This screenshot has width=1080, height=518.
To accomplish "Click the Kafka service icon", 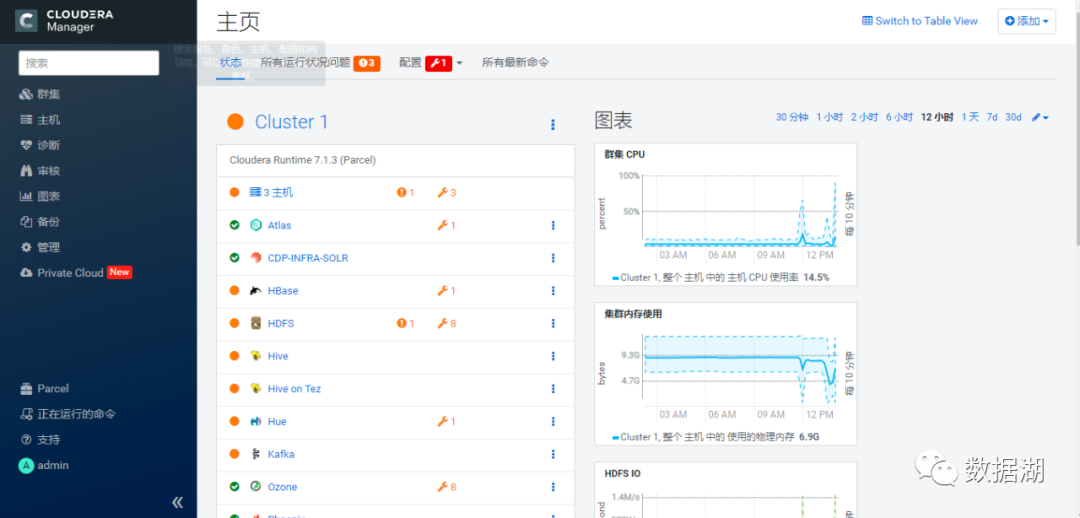I will [x=256, y=454].
